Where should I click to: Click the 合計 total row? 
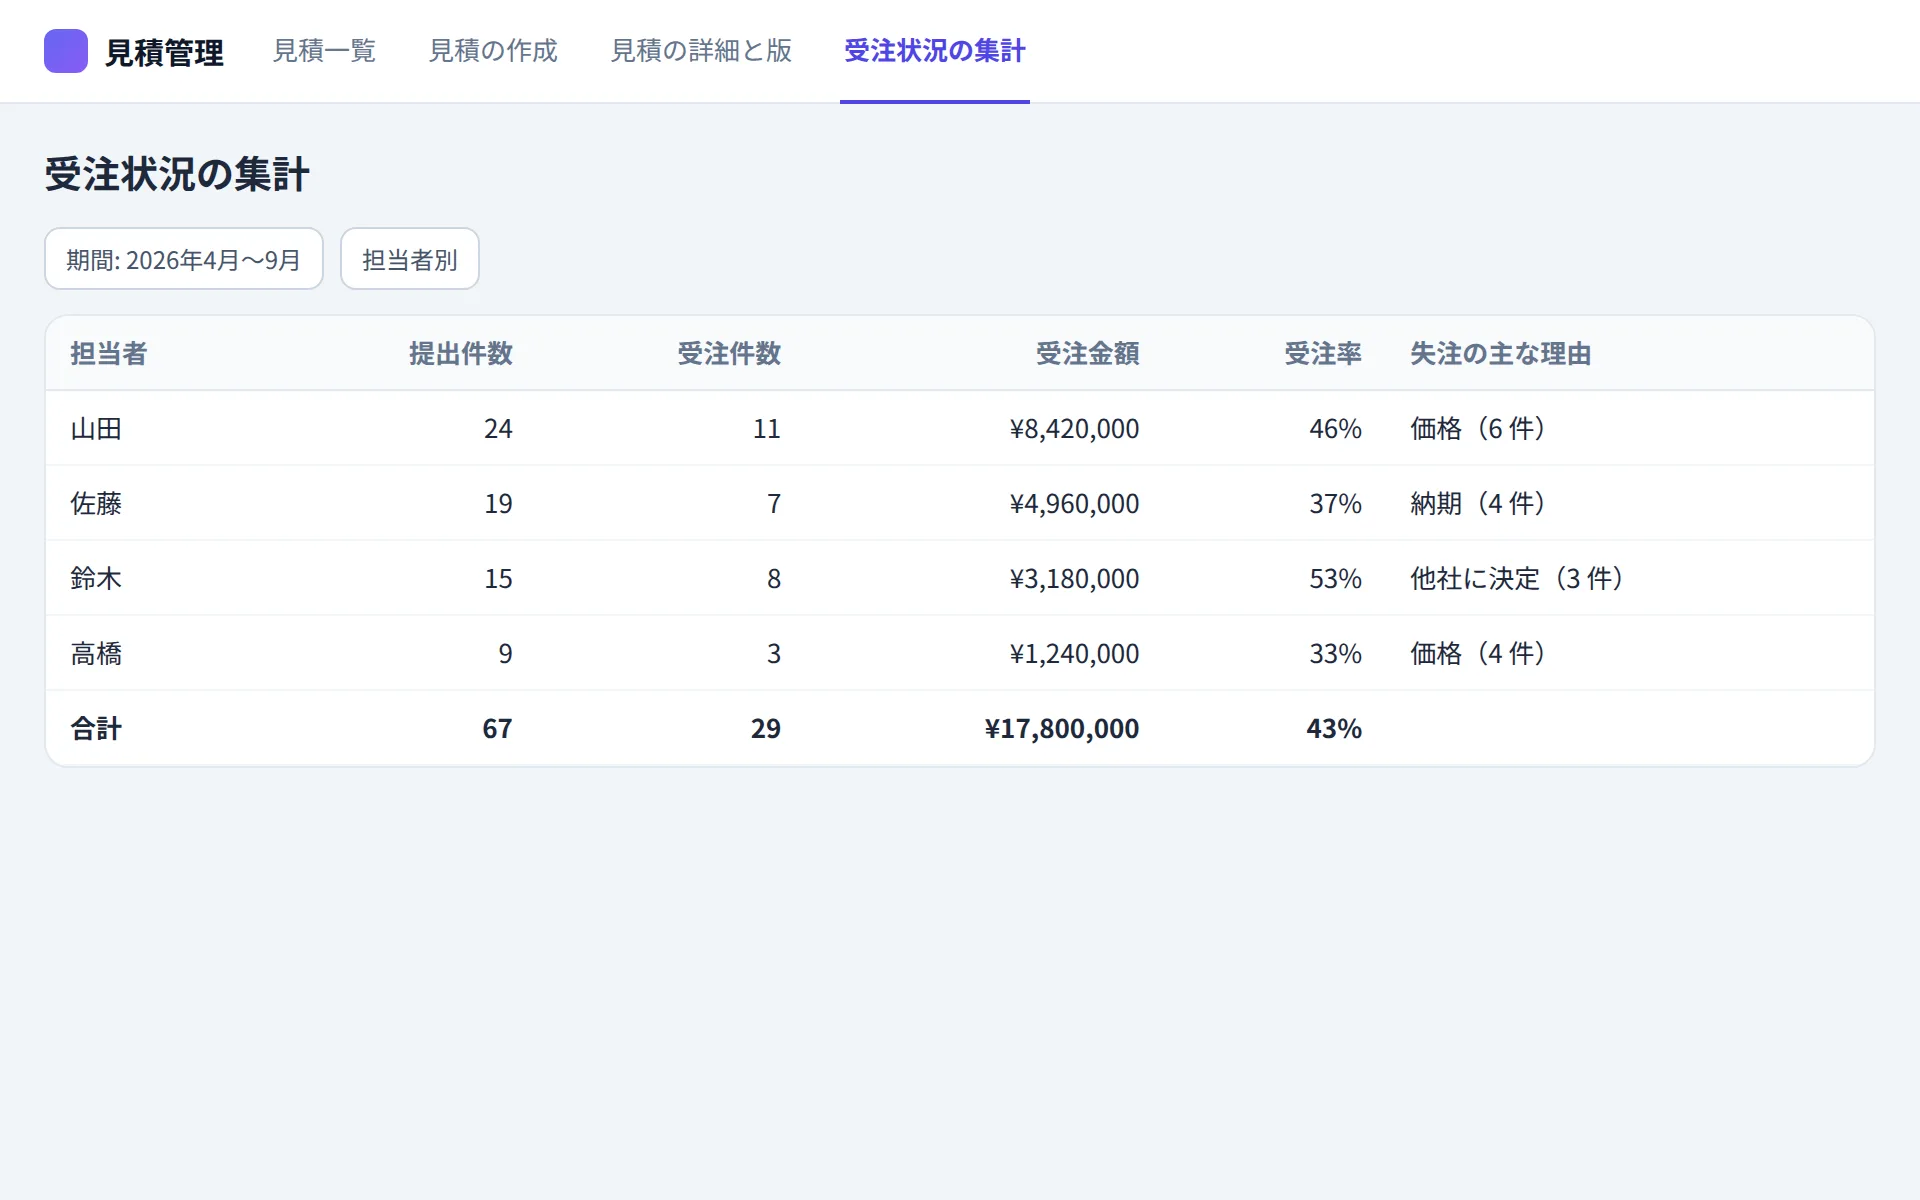click(960, 728)
